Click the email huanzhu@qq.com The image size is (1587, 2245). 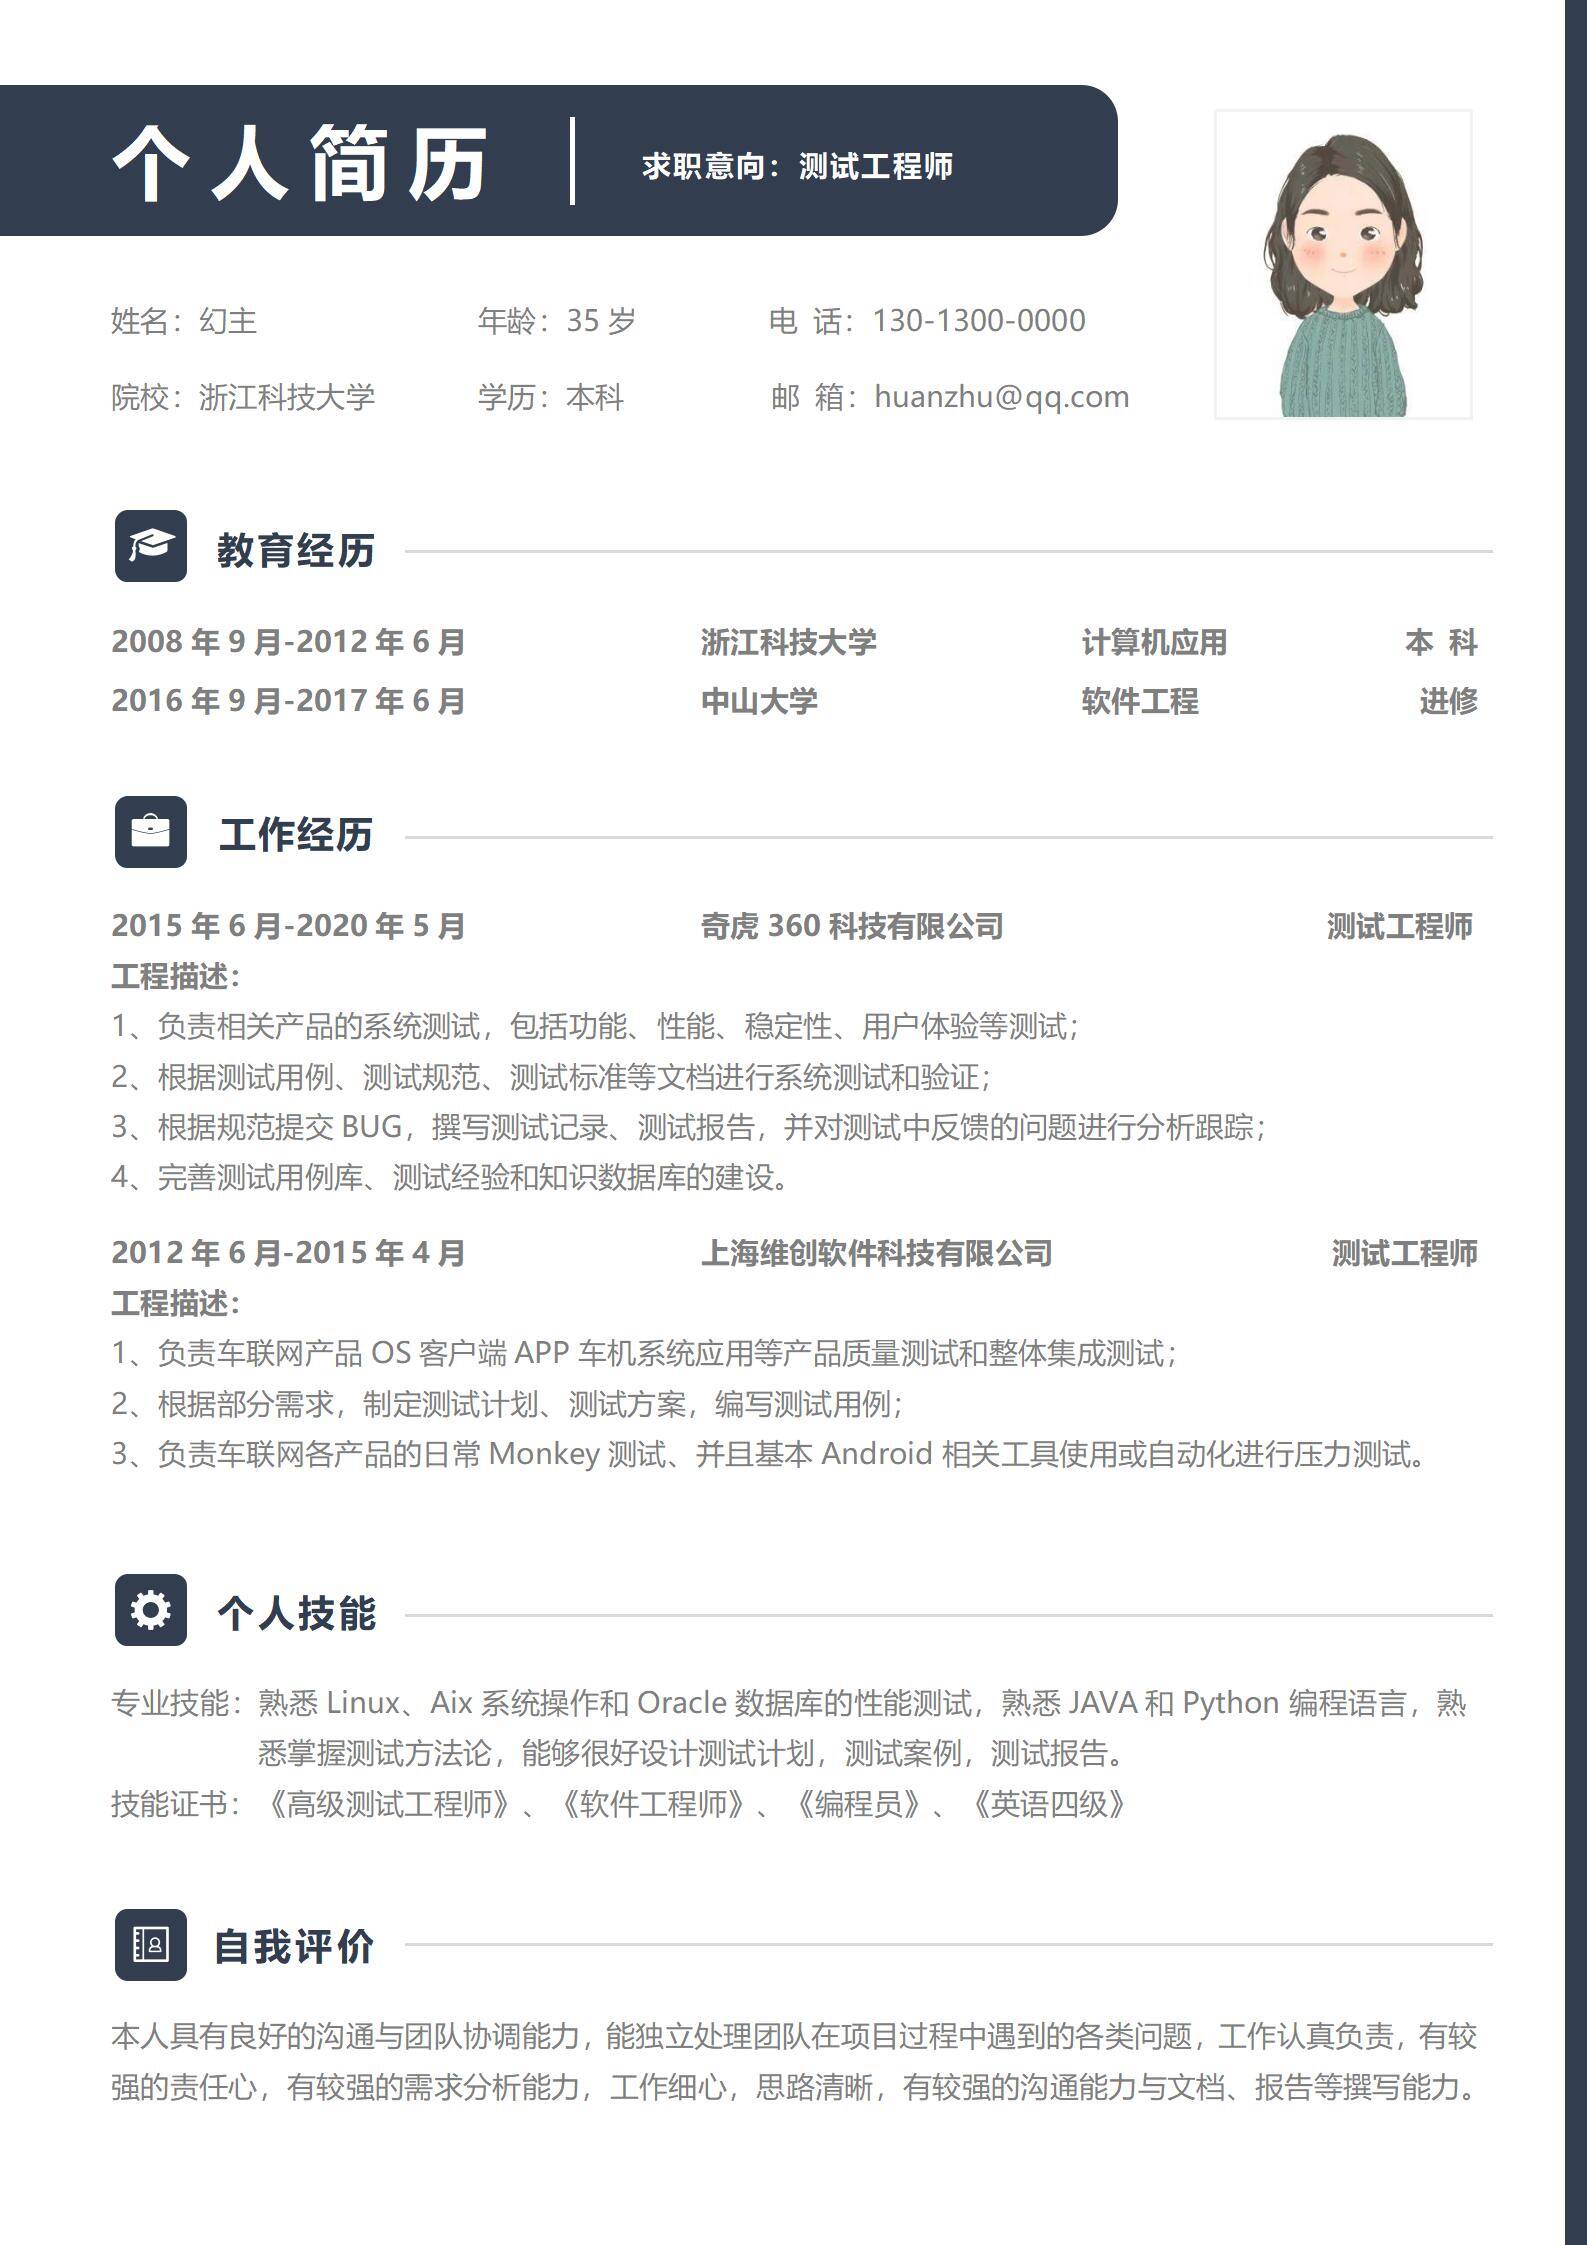pos(1001,397)
